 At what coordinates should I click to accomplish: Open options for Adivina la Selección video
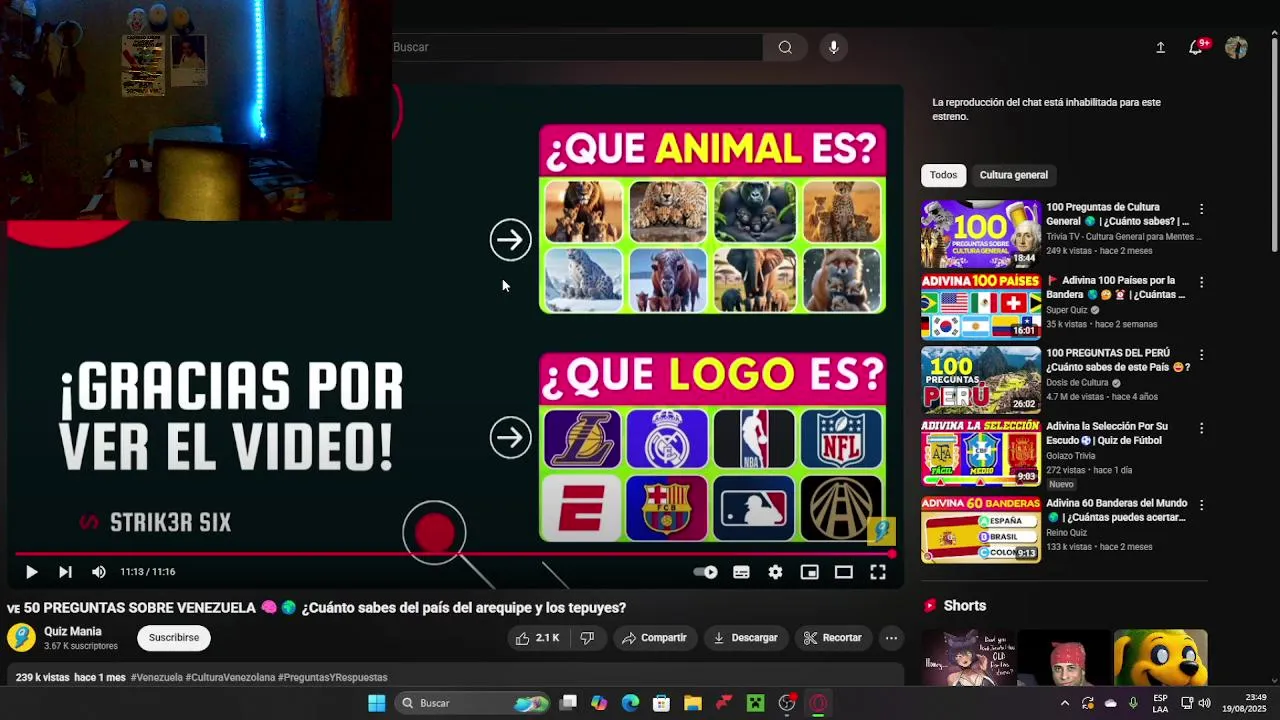click(1201, 428)
